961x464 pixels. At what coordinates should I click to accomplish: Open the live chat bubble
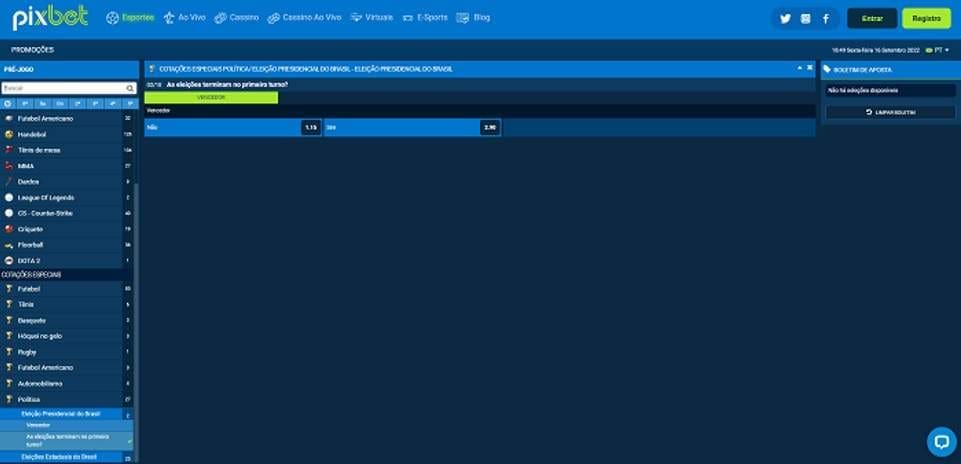click(941, 441)
